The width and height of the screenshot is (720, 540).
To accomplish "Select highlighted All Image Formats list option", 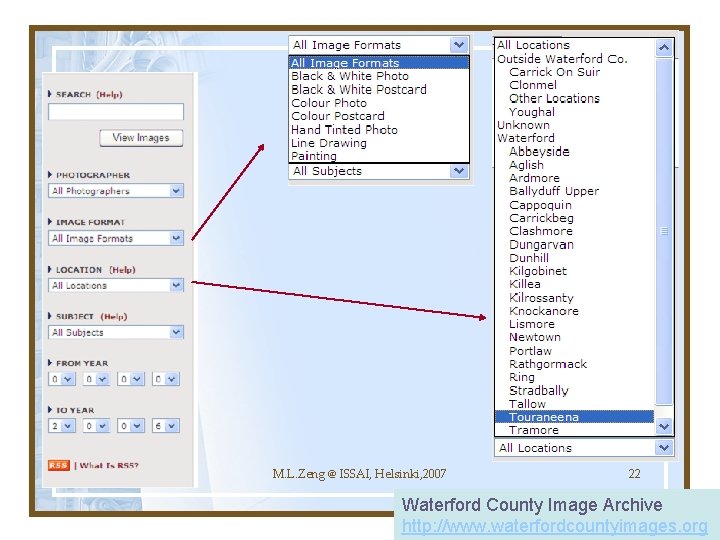I will click(379, 63).
